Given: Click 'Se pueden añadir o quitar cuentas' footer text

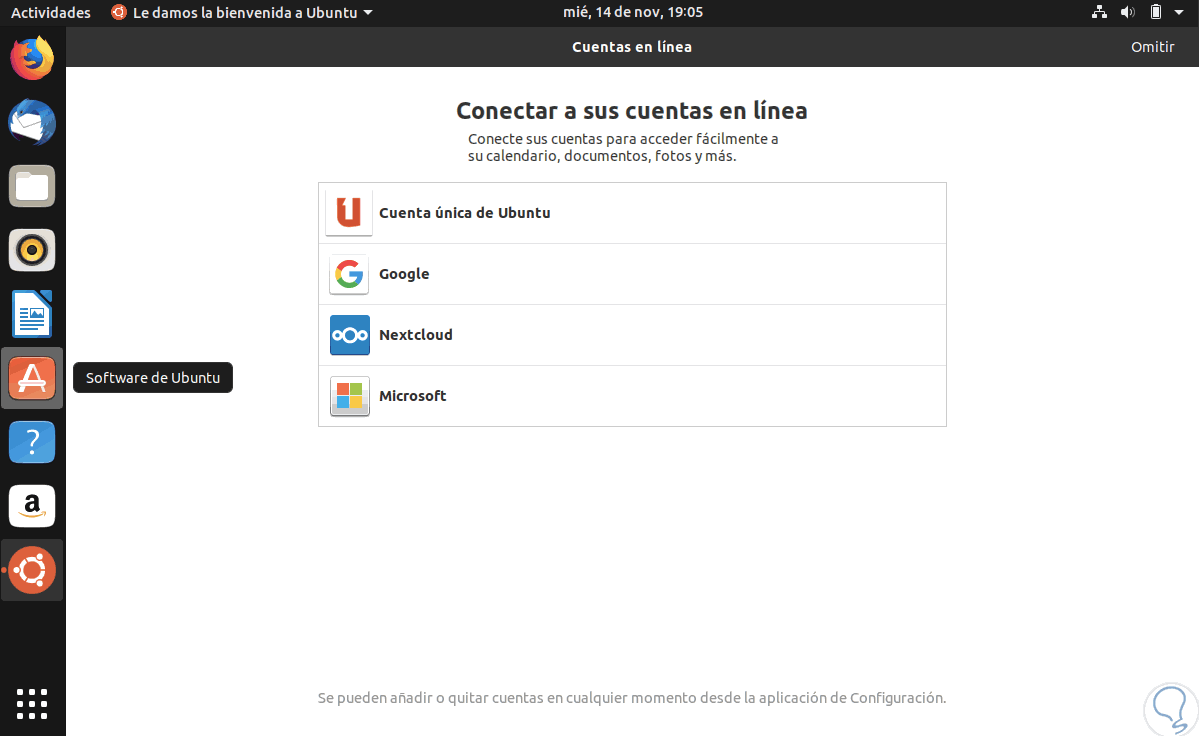Looking at the screenshot, I should pyautogui.click(x=632, y=698).
